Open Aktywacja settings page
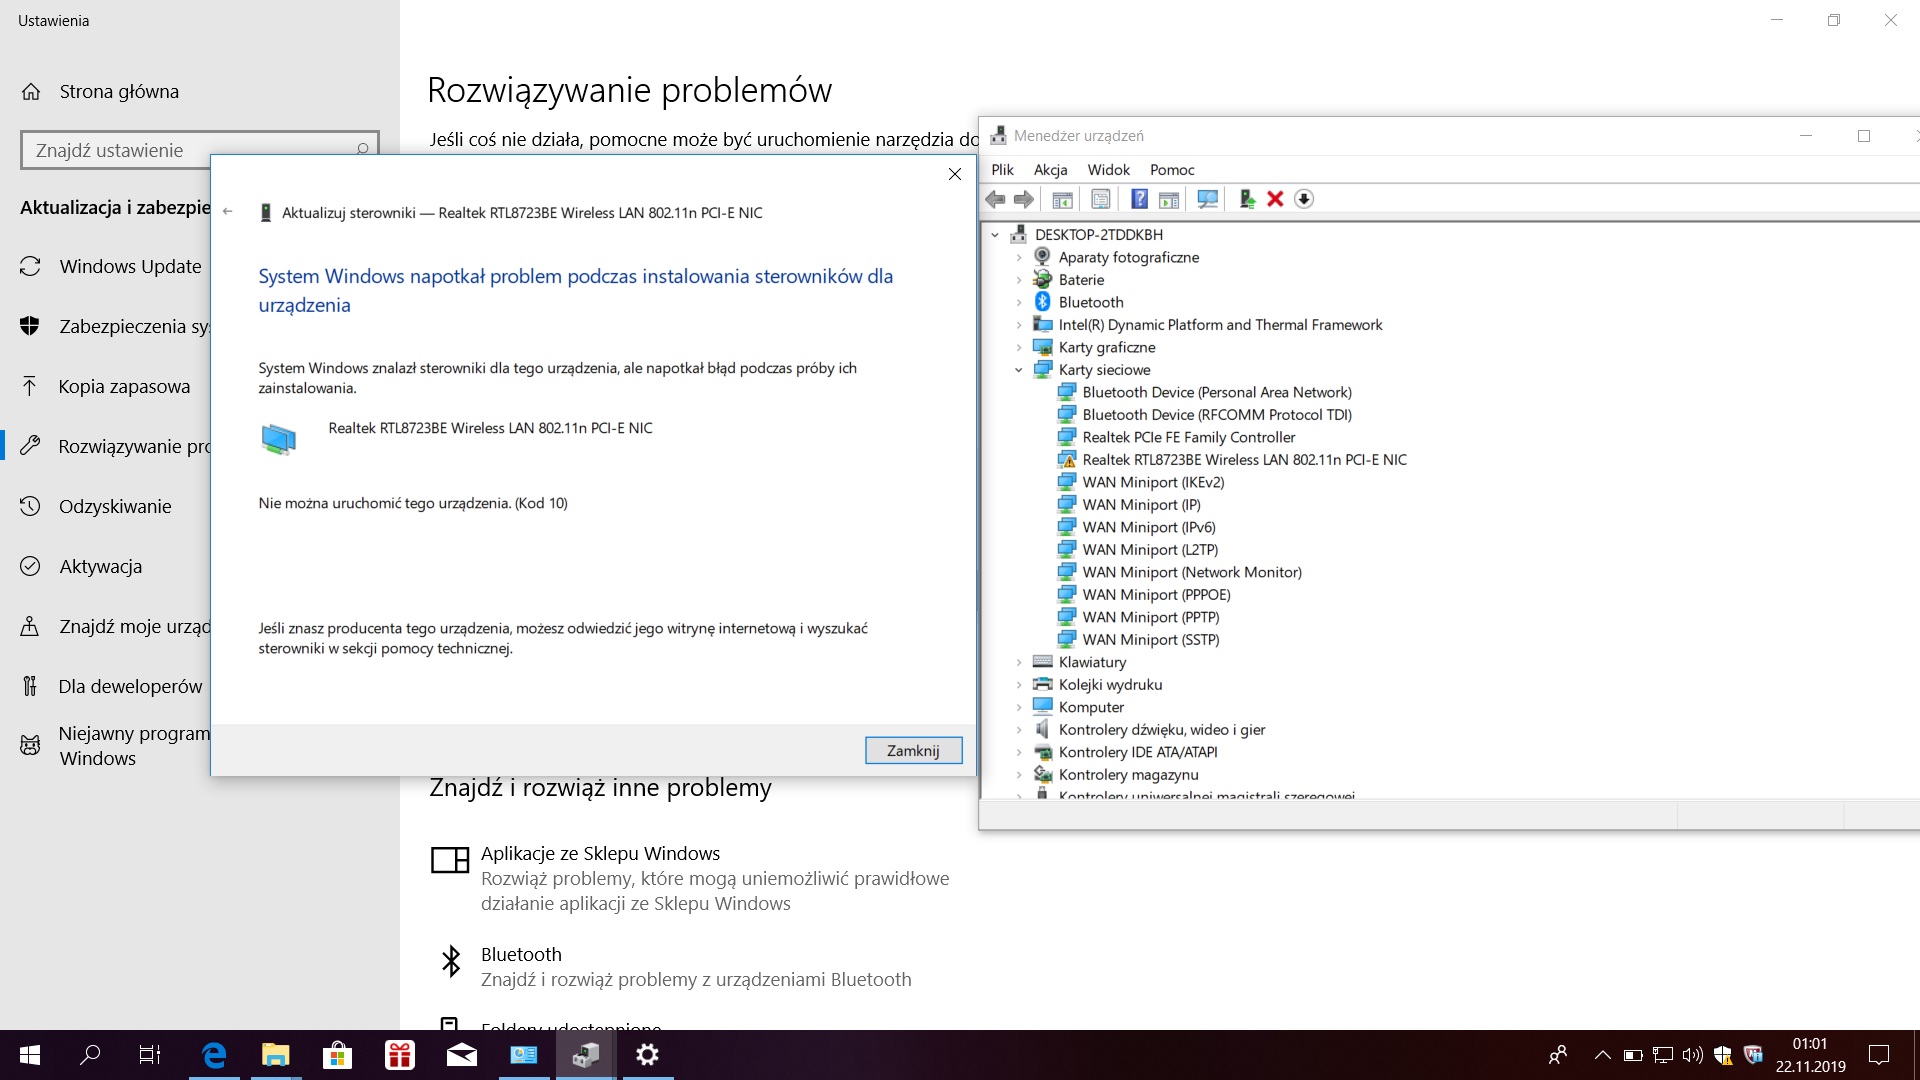The image size is (1920, 1080). [x=100, y=567]
